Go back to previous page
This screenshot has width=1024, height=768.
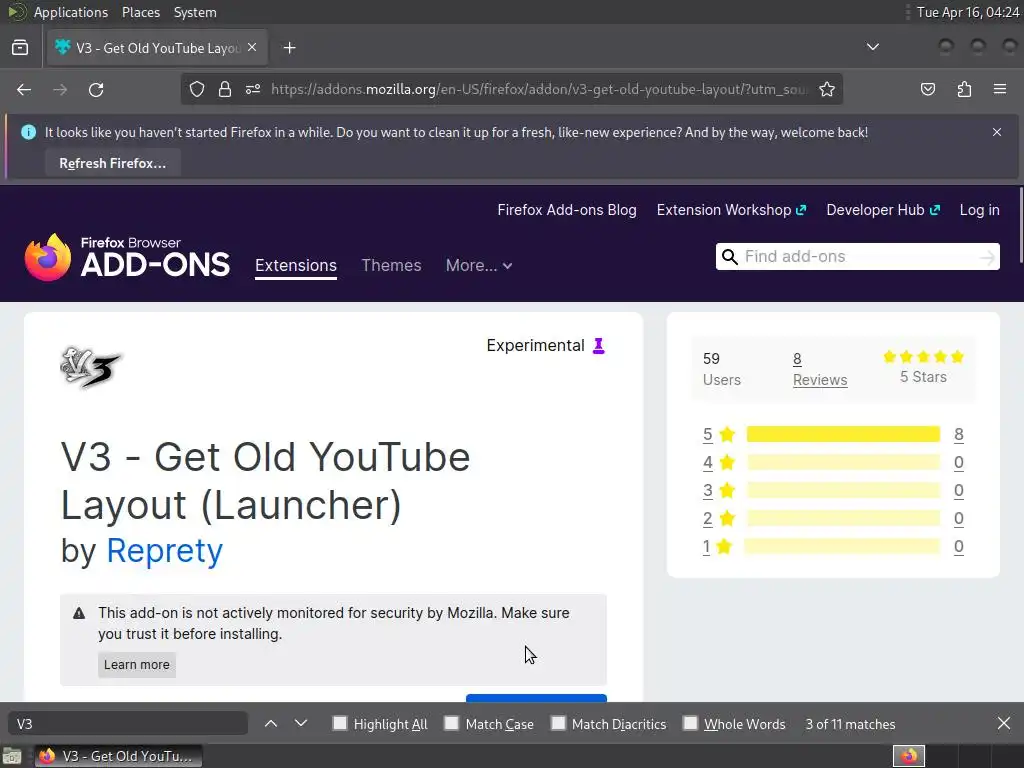tap(24, 89)
